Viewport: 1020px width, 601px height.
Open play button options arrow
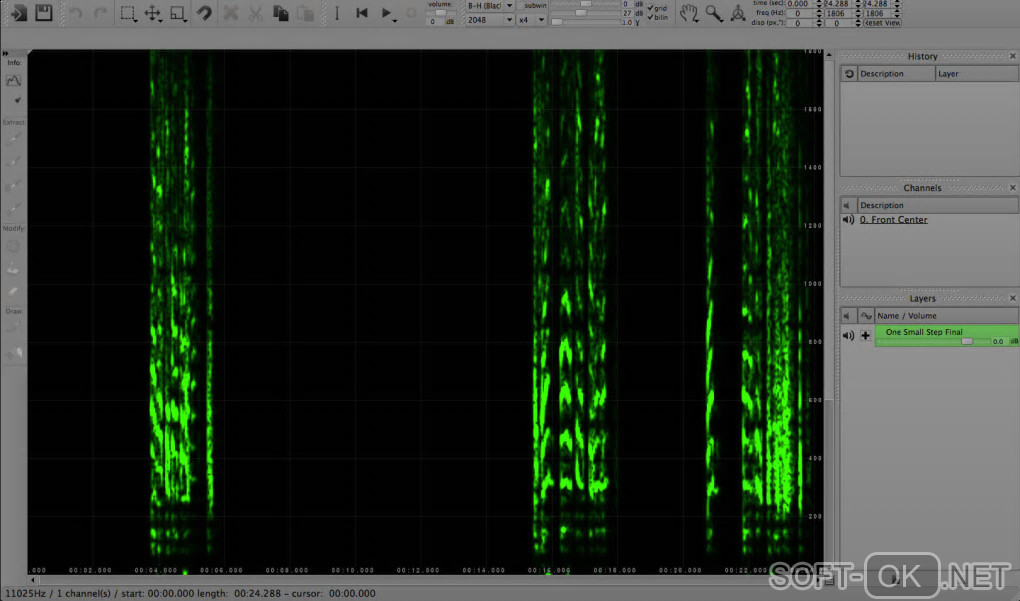395,21
